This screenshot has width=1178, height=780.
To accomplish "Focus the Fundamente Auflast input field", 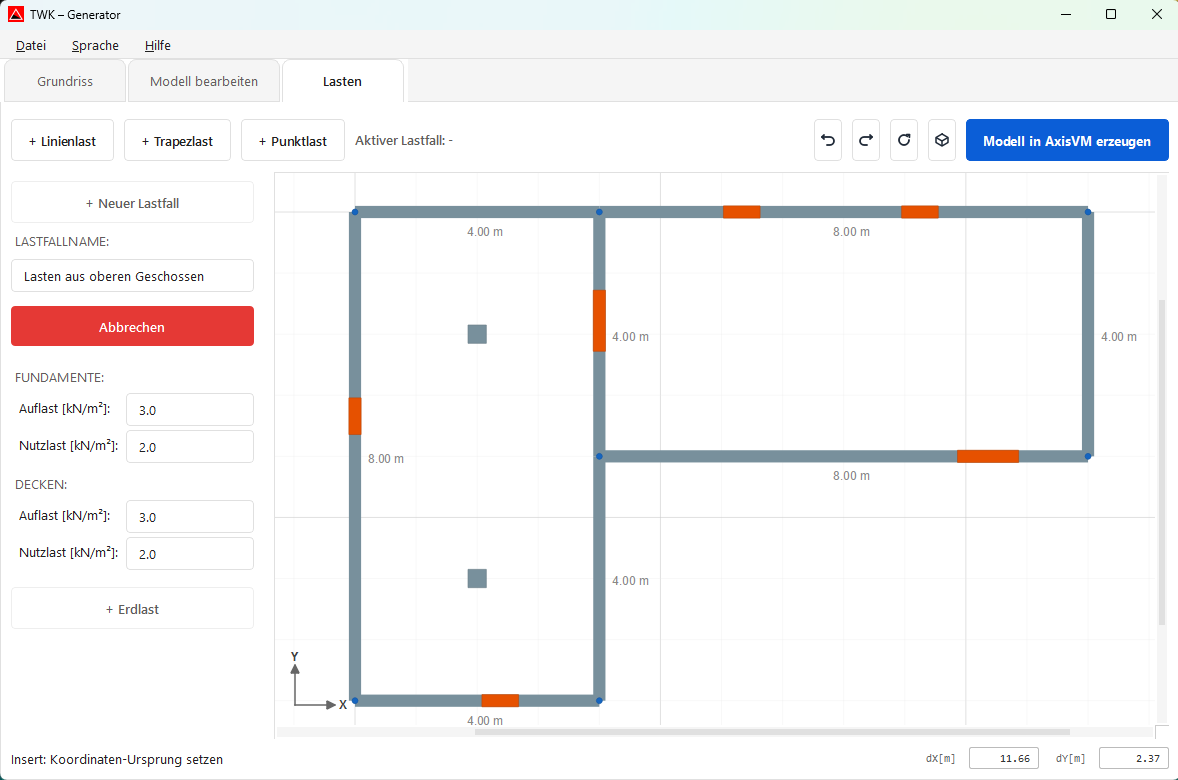I will pos(189,410).
